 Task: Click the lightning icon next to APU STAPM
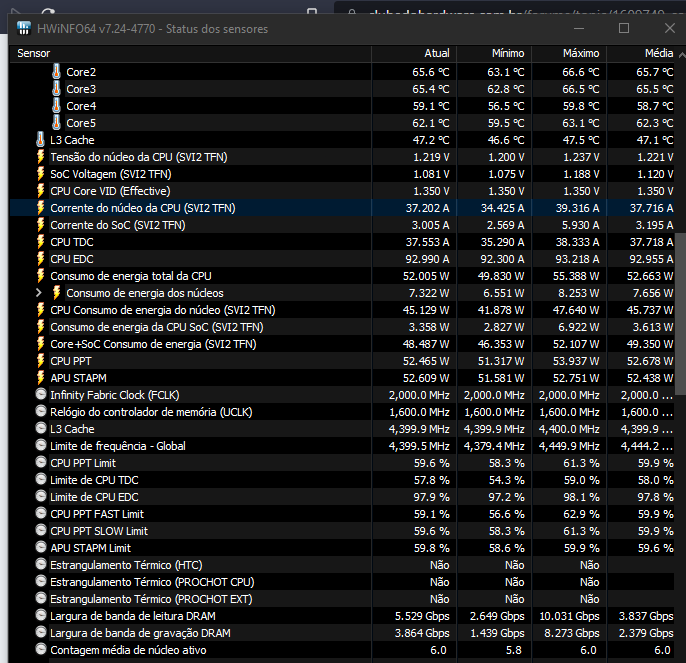pos(40,378)
